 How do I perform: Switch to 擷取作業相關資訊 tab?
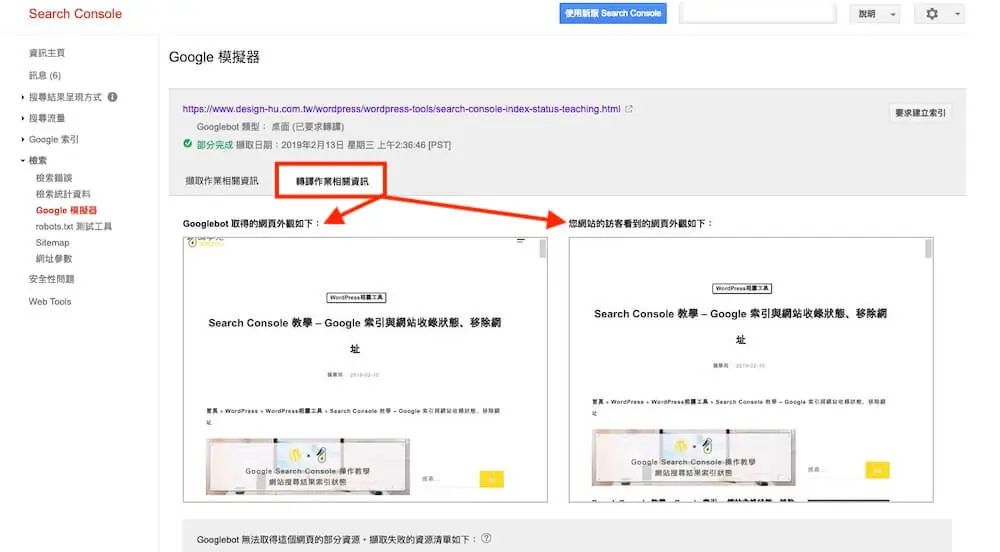click(222, 181)
